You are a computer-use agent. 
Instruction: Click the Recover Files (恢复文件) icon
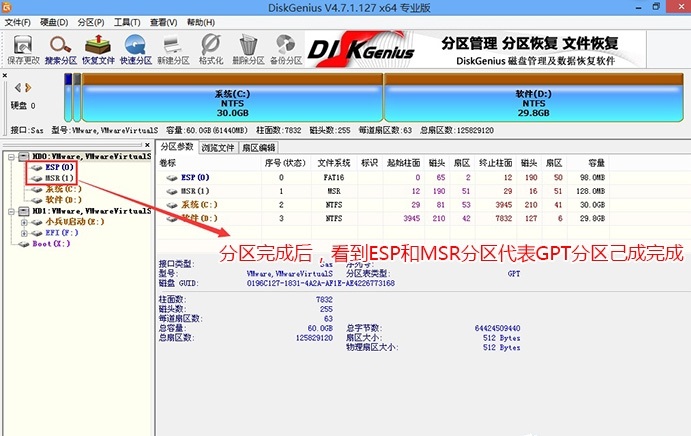click(x=98, y=49)
